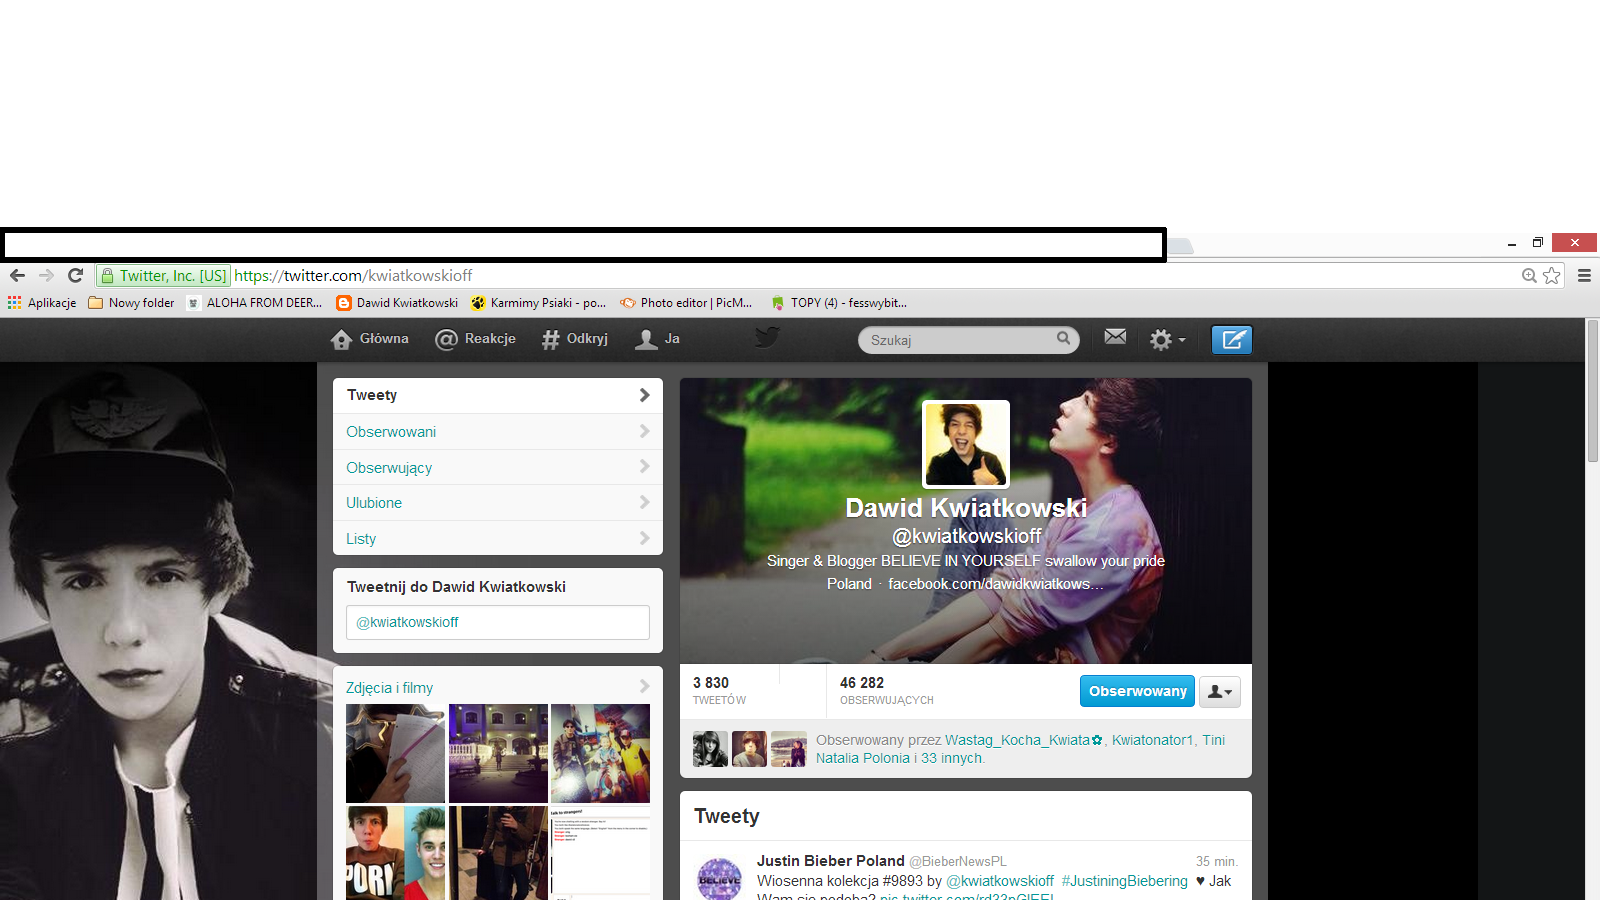Open the facebook.com/dawidkwiatkows link
This screenshot has width=1600, height=900.
pyautogui.click(x=996, y=584)
